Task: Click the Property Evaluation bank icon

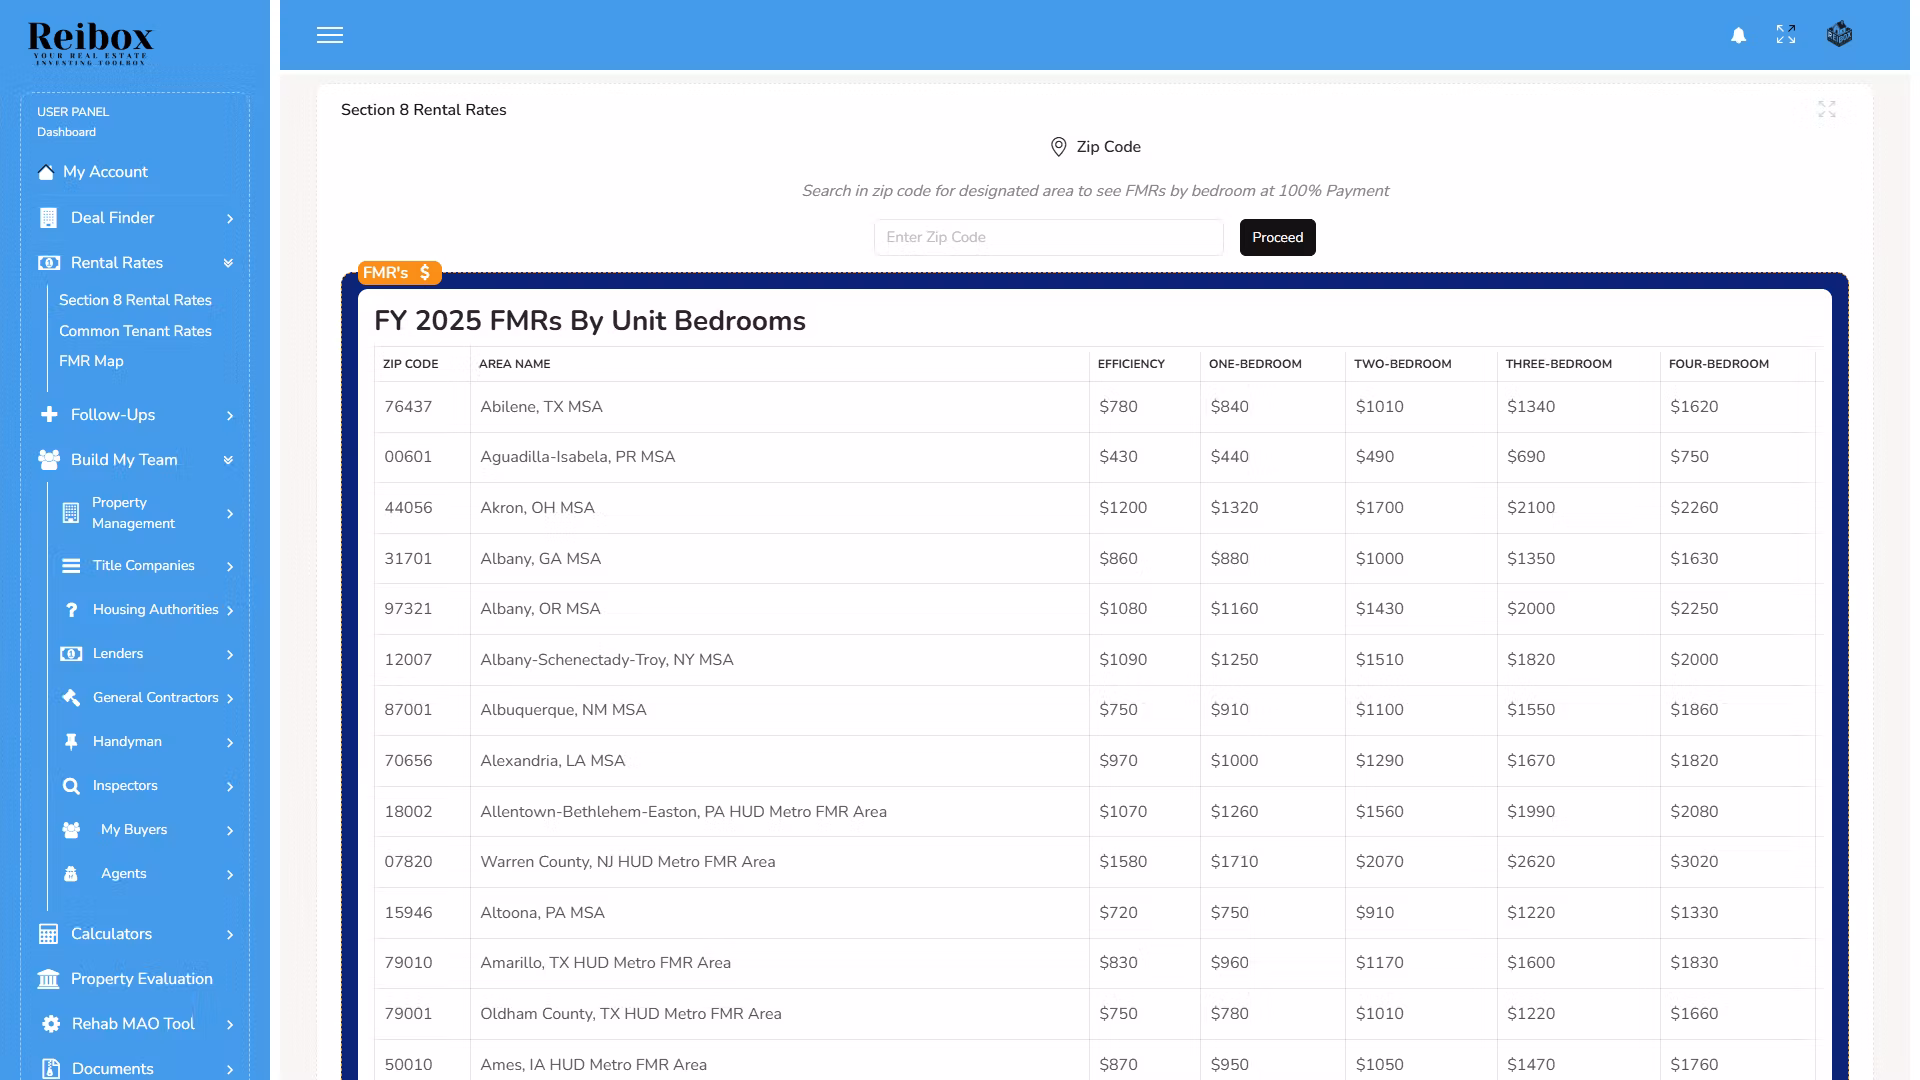Action: [x=48, y=979]
